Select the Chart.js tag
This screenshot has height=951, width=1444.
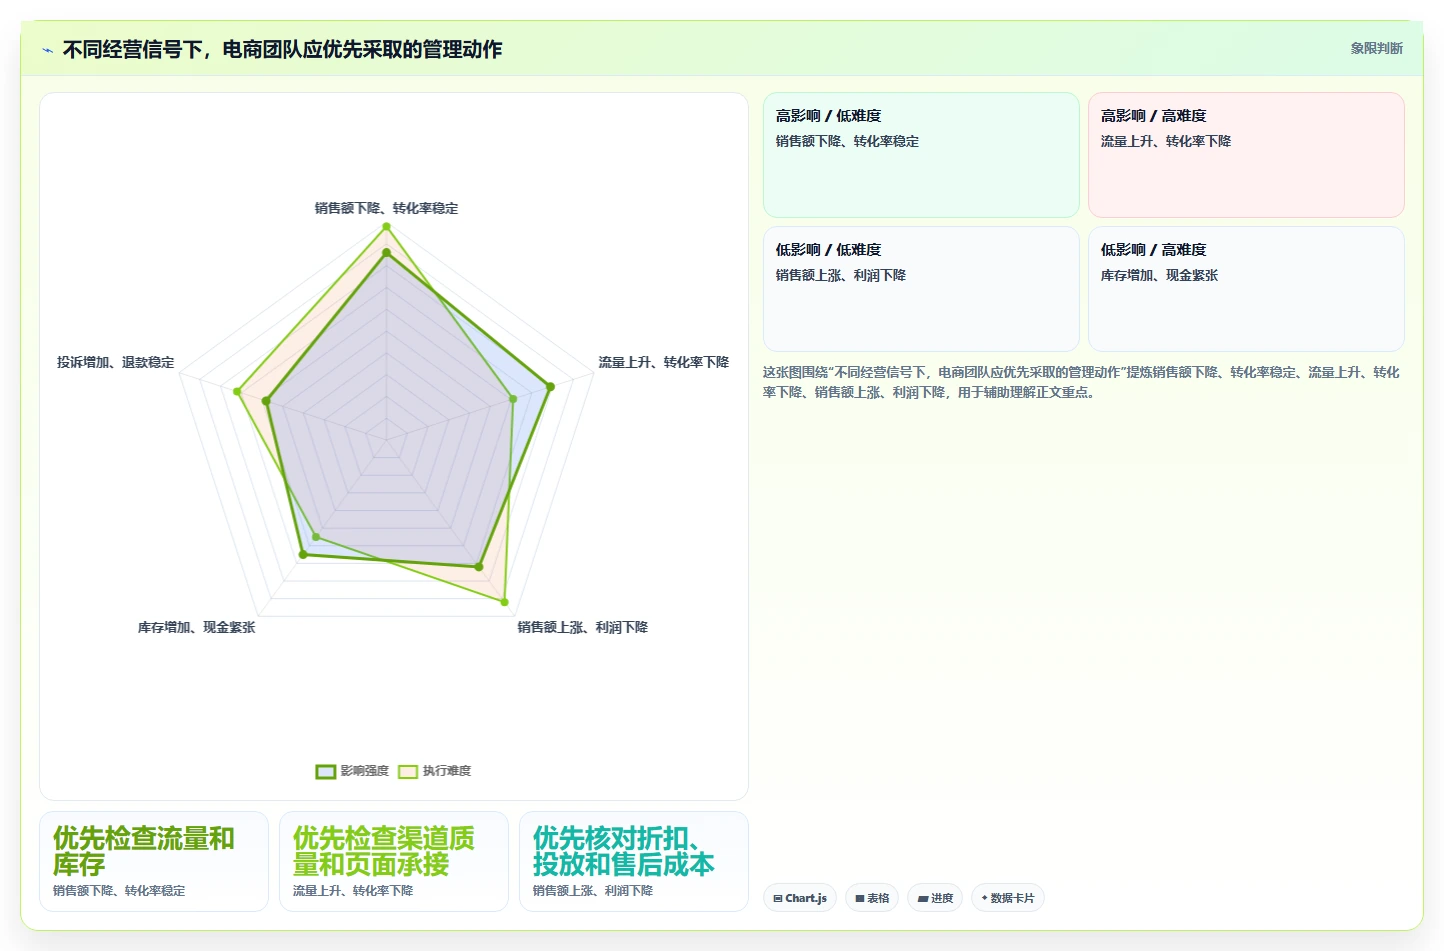click(800, 898)
